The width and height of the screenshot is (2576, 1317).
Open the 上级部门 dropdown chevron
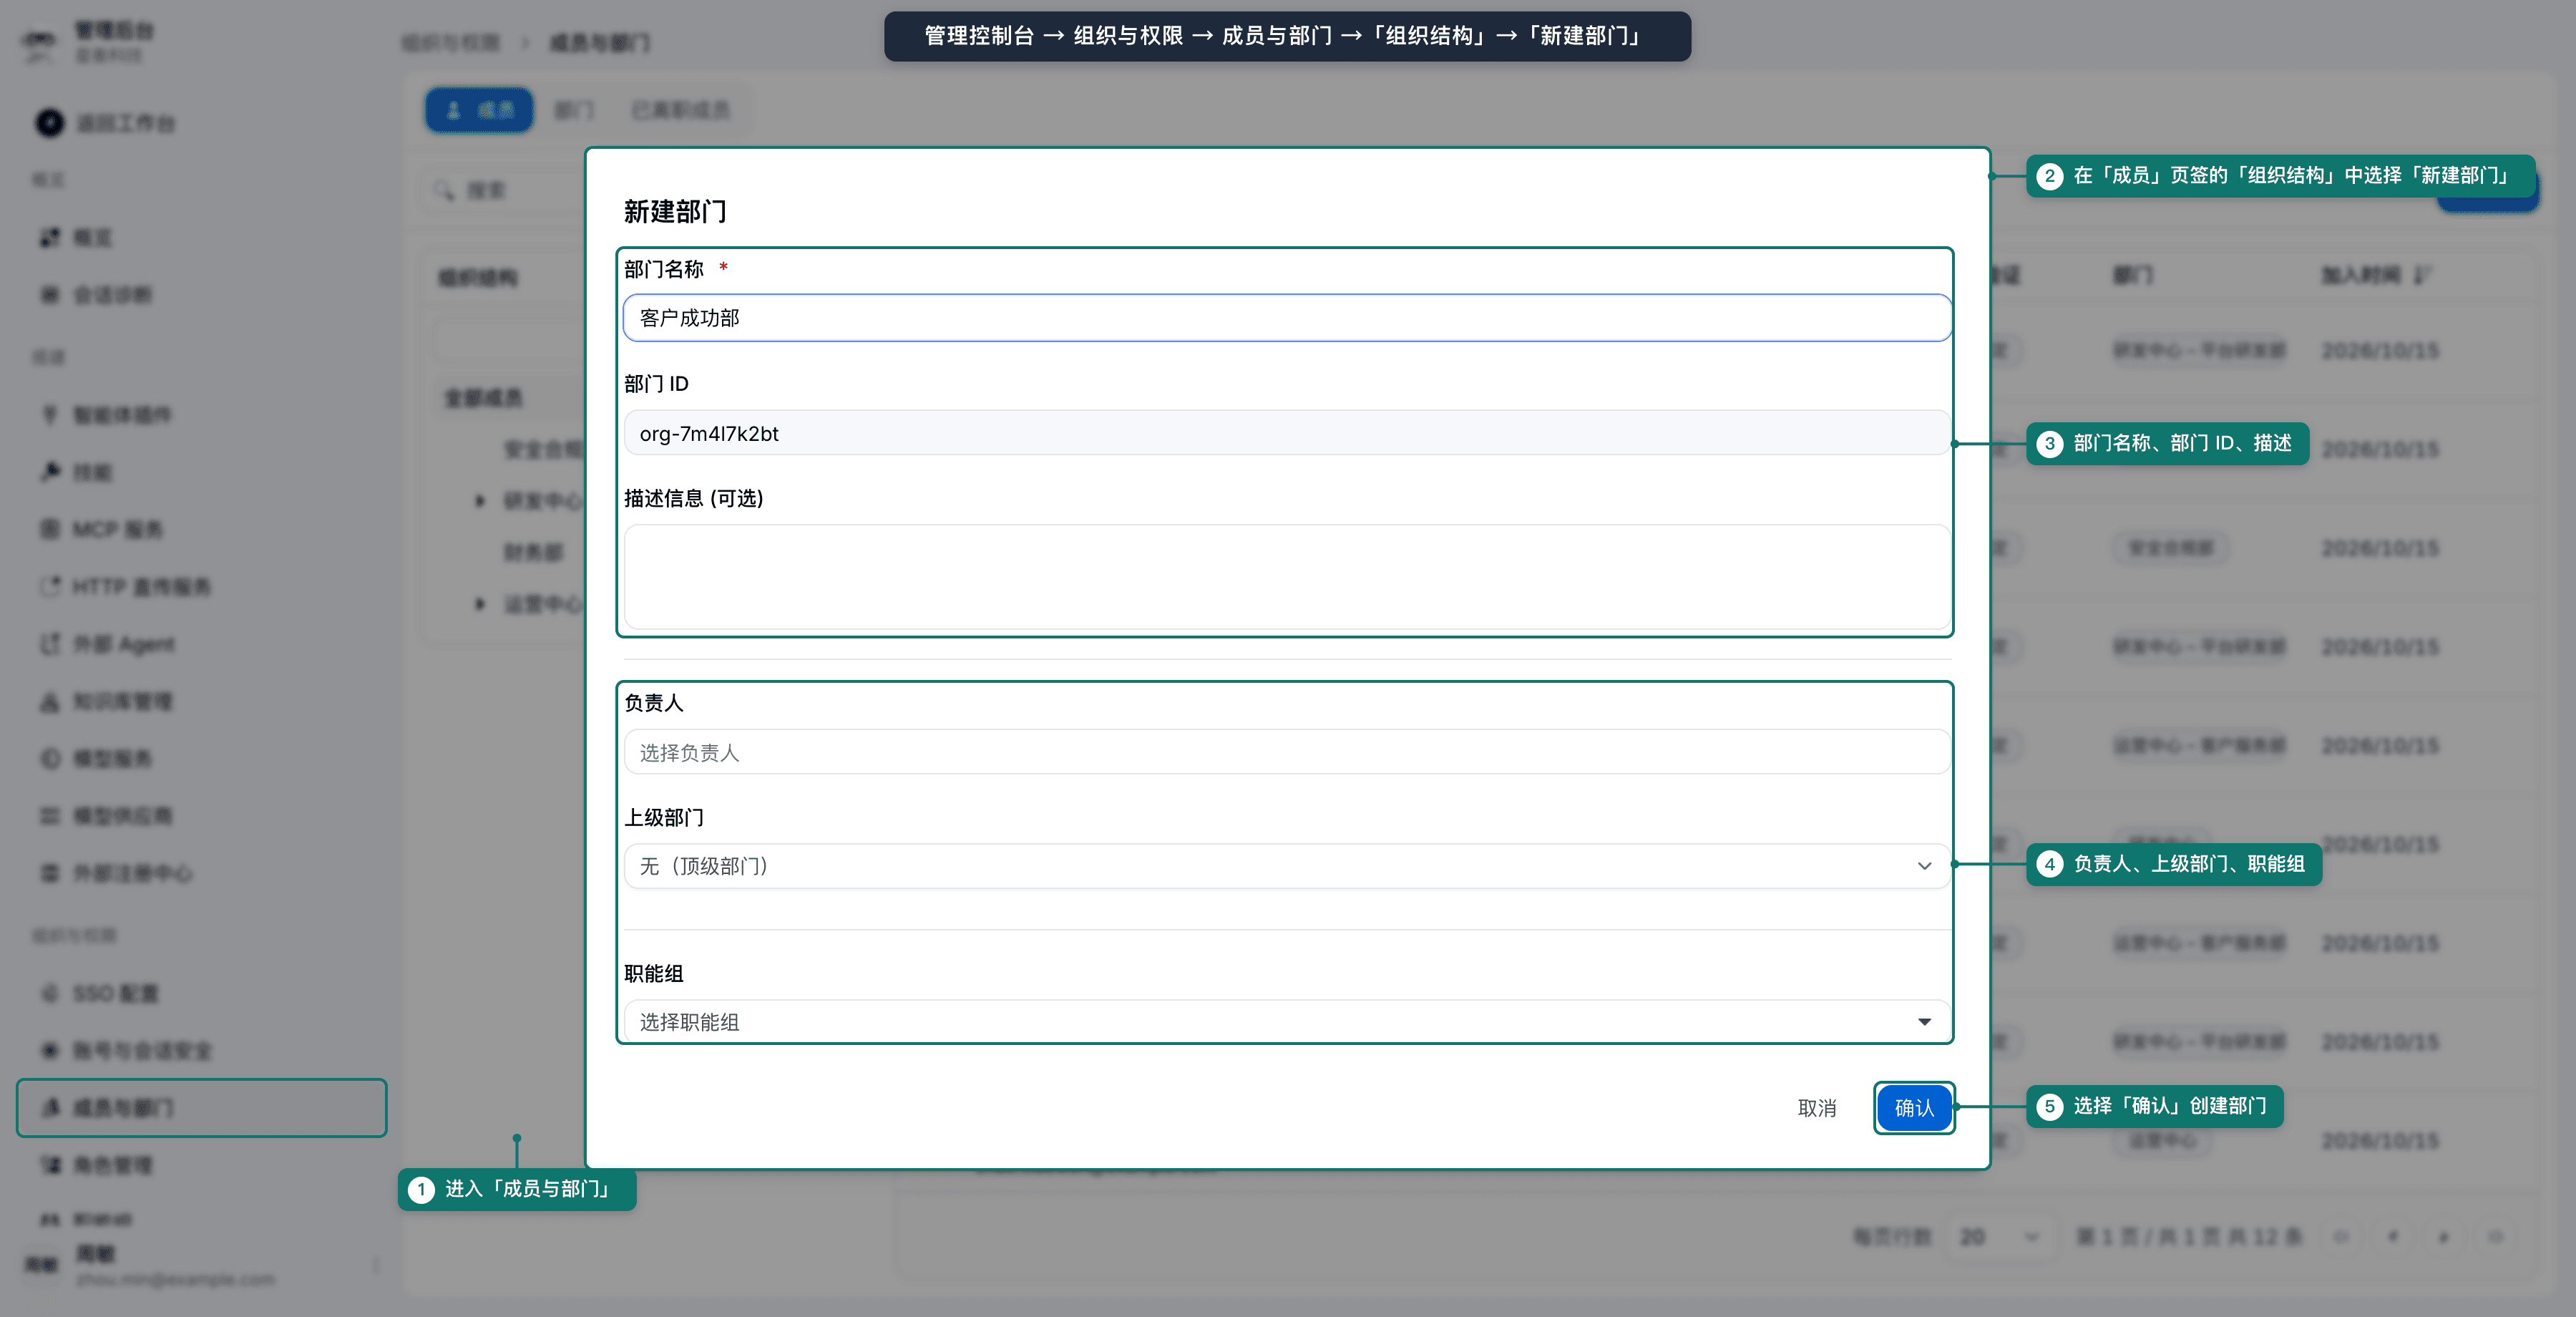coord(1924,866)
